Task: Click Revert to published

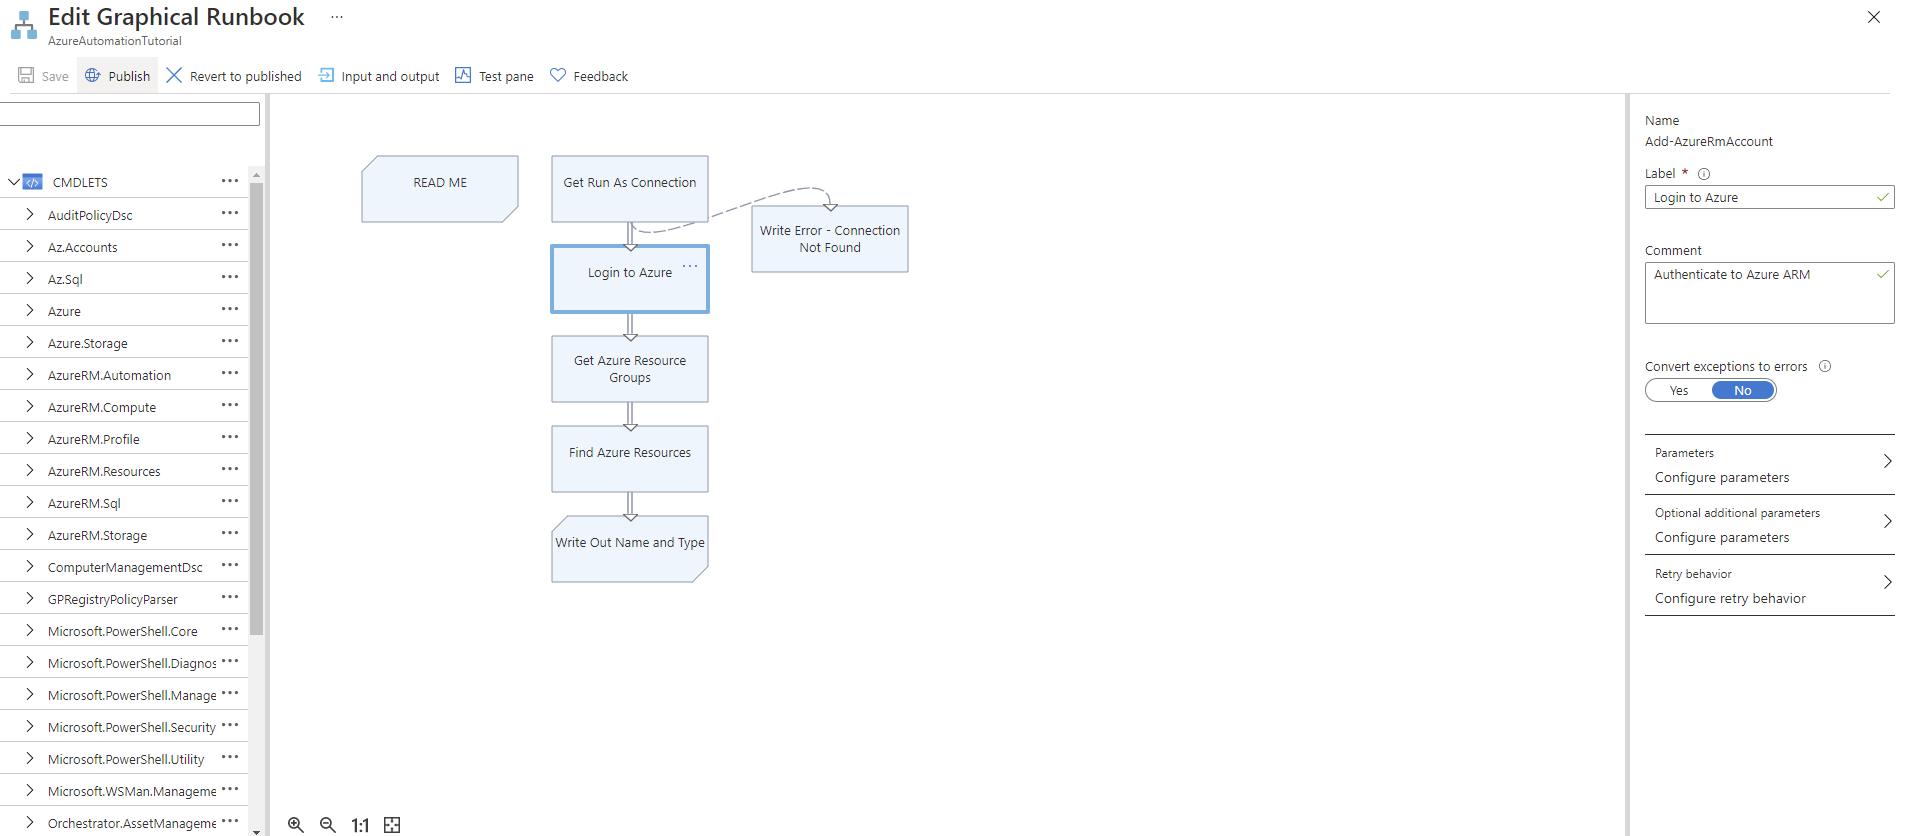Action: (234, 76)
